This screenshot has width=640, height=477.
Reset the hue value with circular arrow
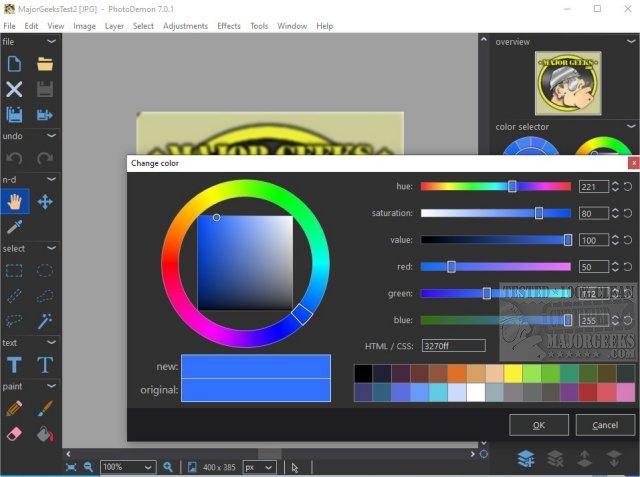[x=627, y=186]
